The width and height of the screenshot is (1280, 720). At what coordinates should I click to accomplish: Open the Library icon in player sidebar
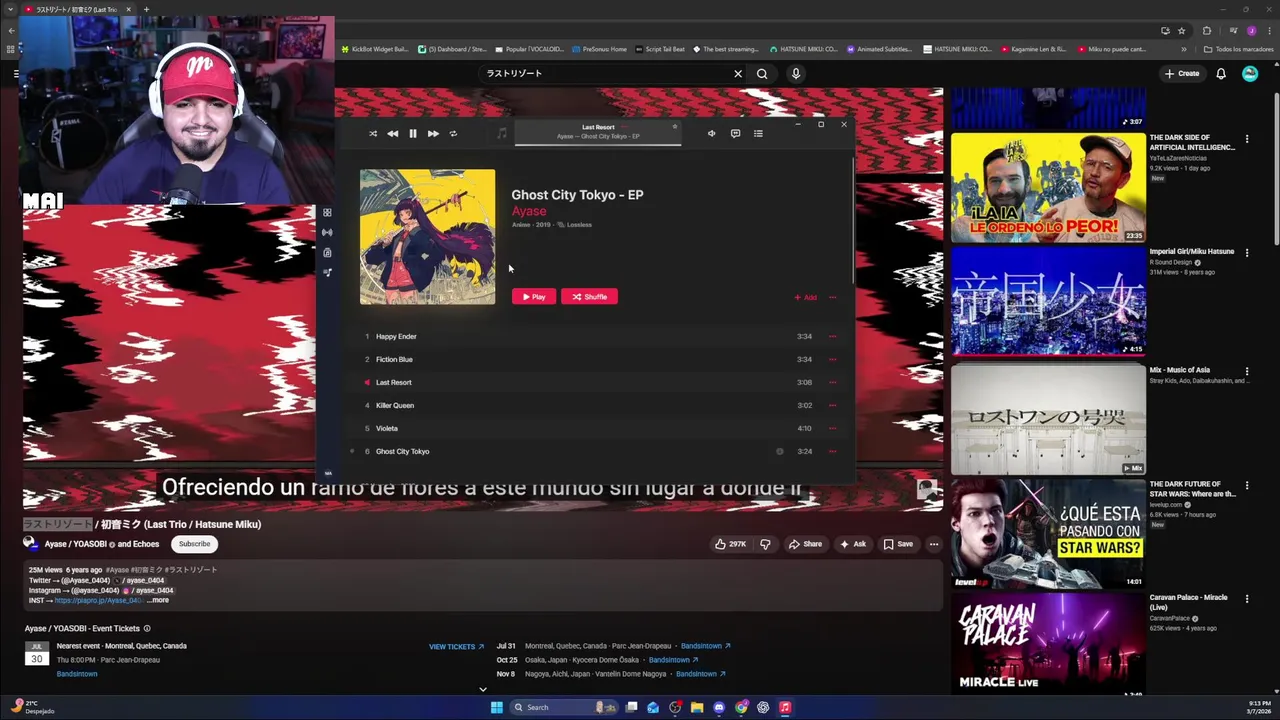[x=327, y=252]
